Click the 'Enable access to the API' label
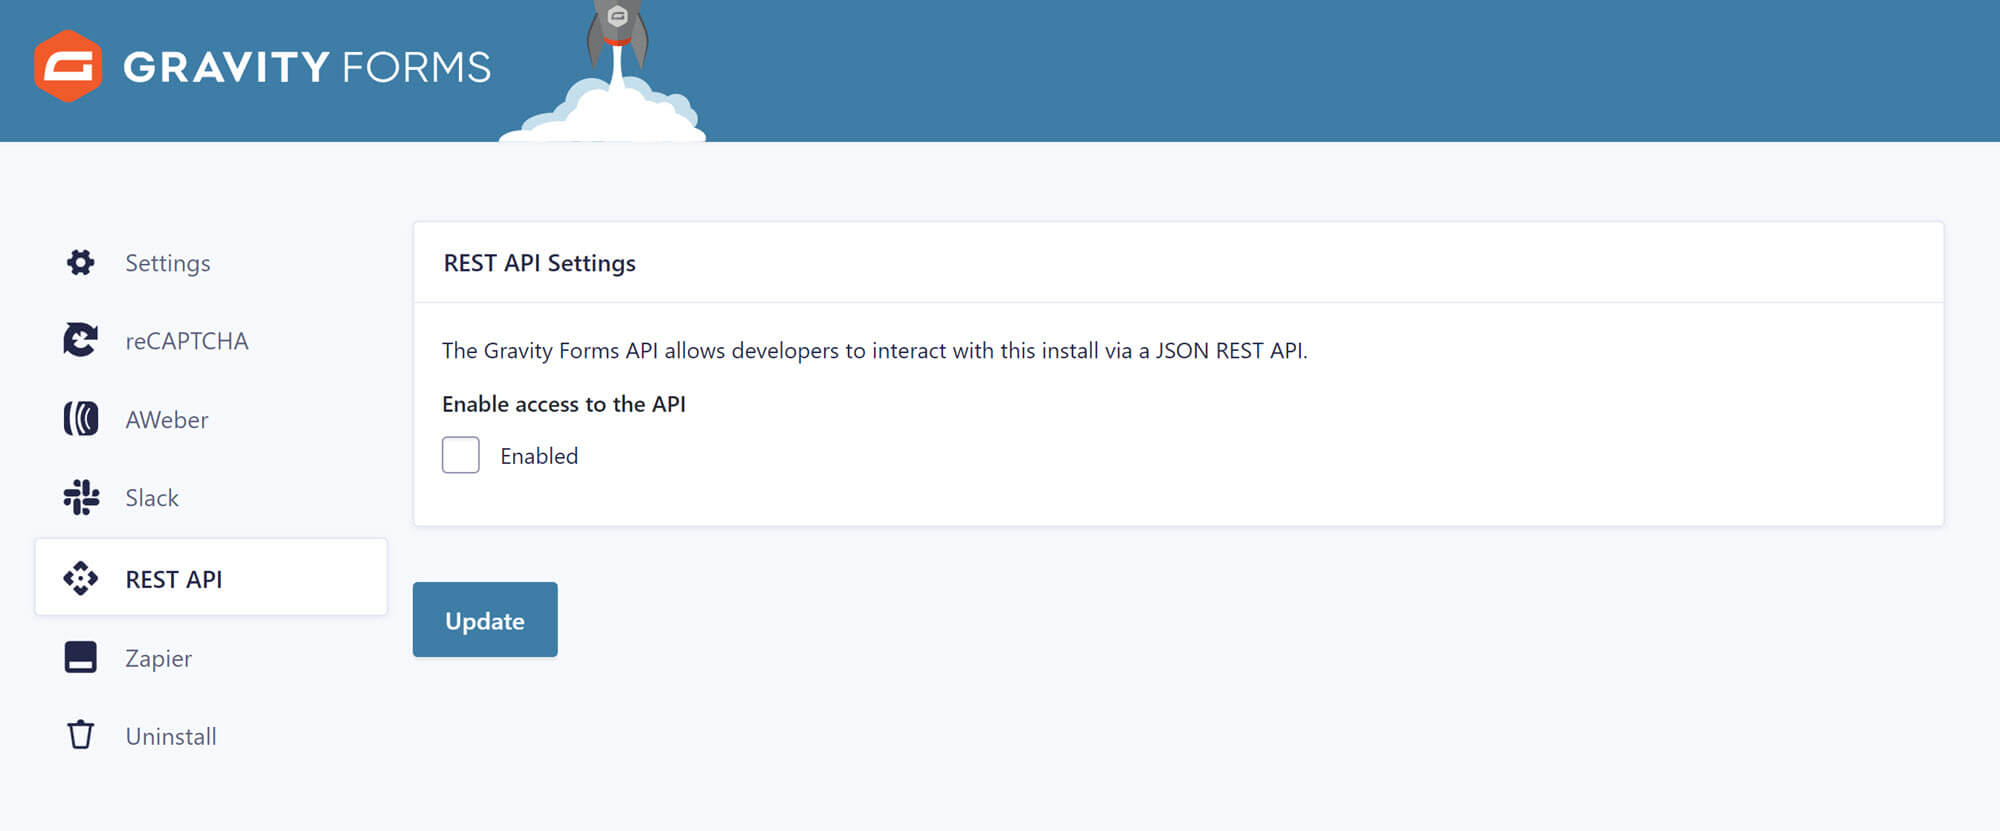The image size is (2000, 831). [564, 404]
